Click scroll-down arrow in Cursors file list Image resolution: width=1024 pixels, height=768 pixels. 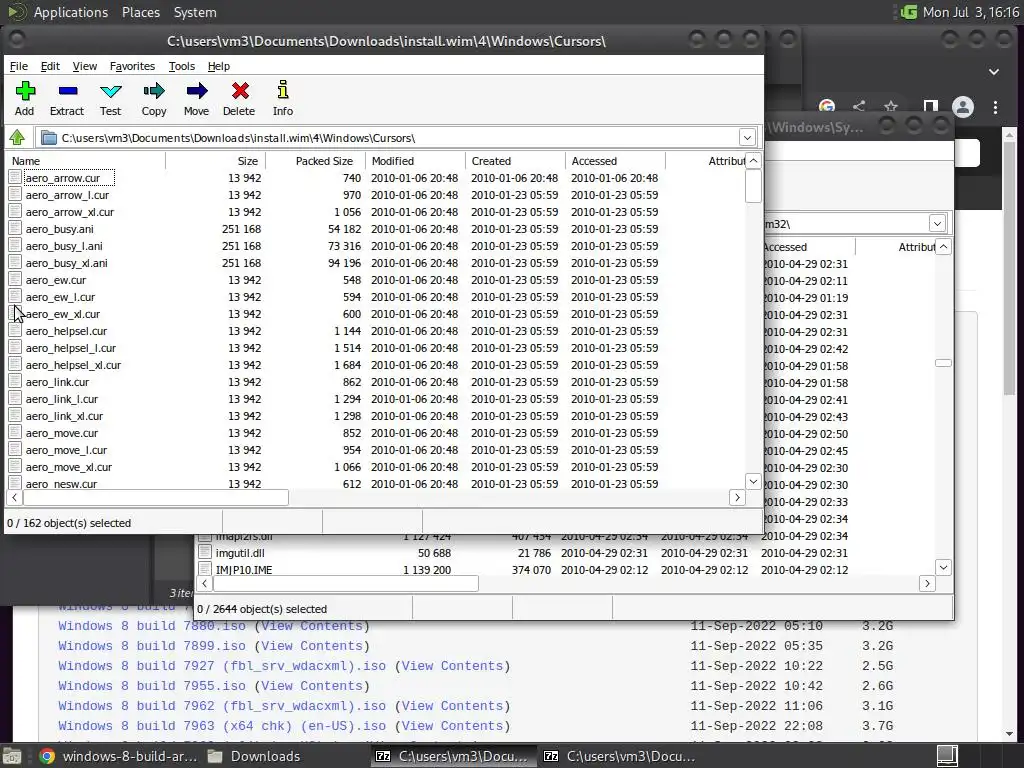point(753,481)
